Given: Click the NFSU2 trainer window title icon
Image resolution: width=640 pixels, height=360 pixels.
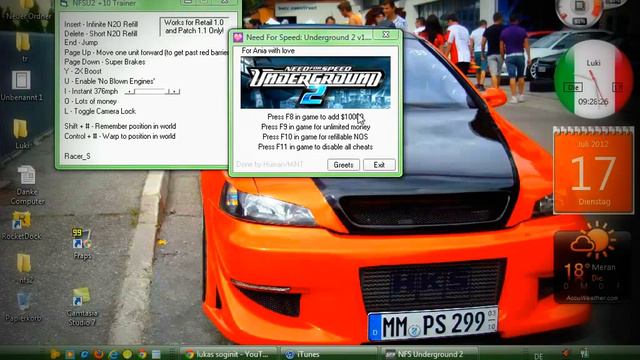Looking at the screenshot, I should (x=64, y=3).
